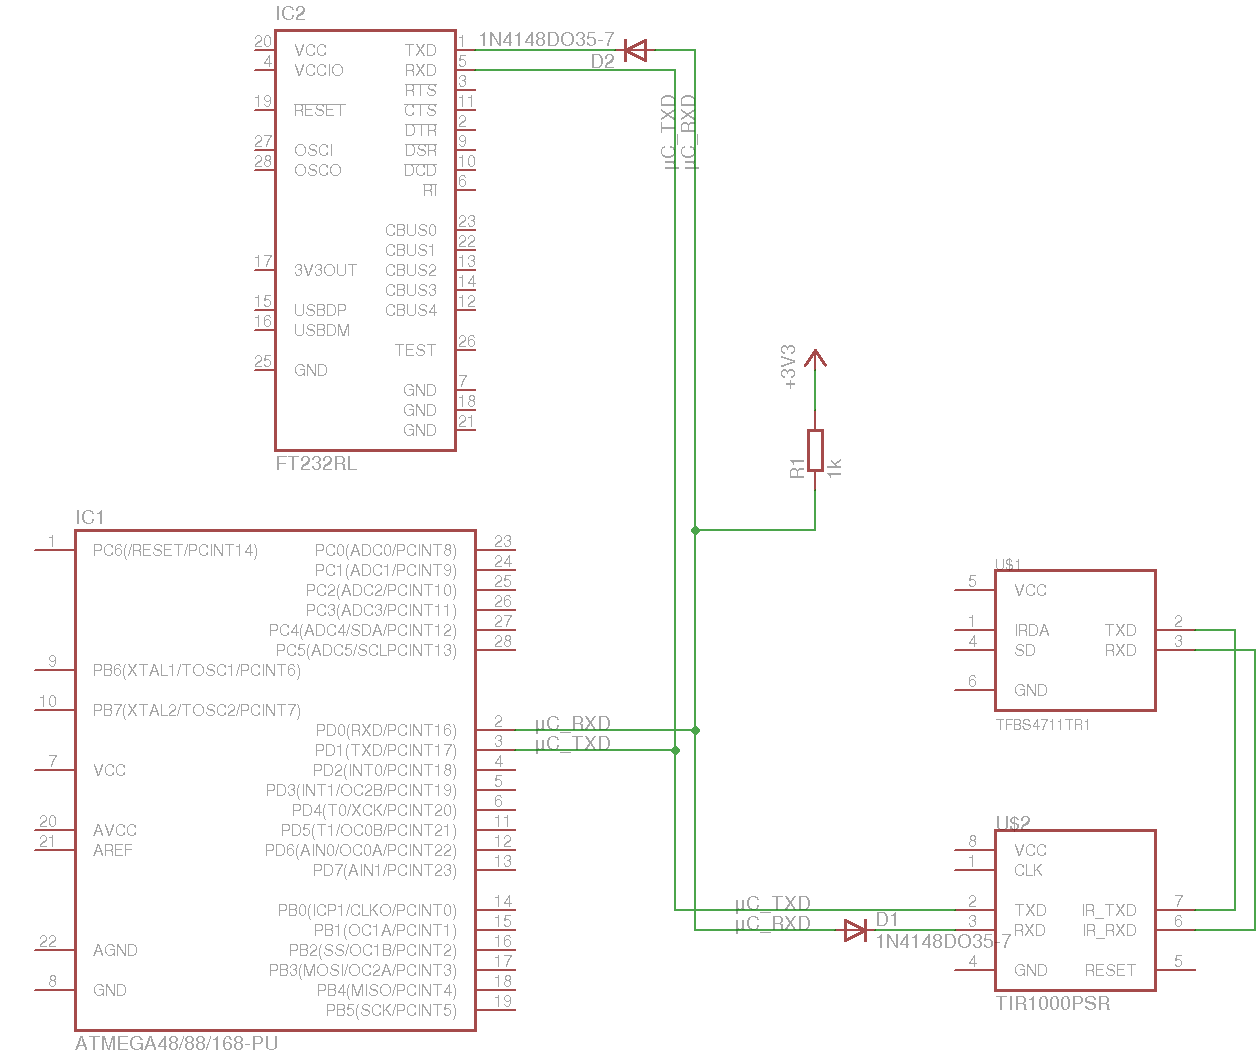Click the TFBS4711TR1 part label

click(x=1043, y=725)
